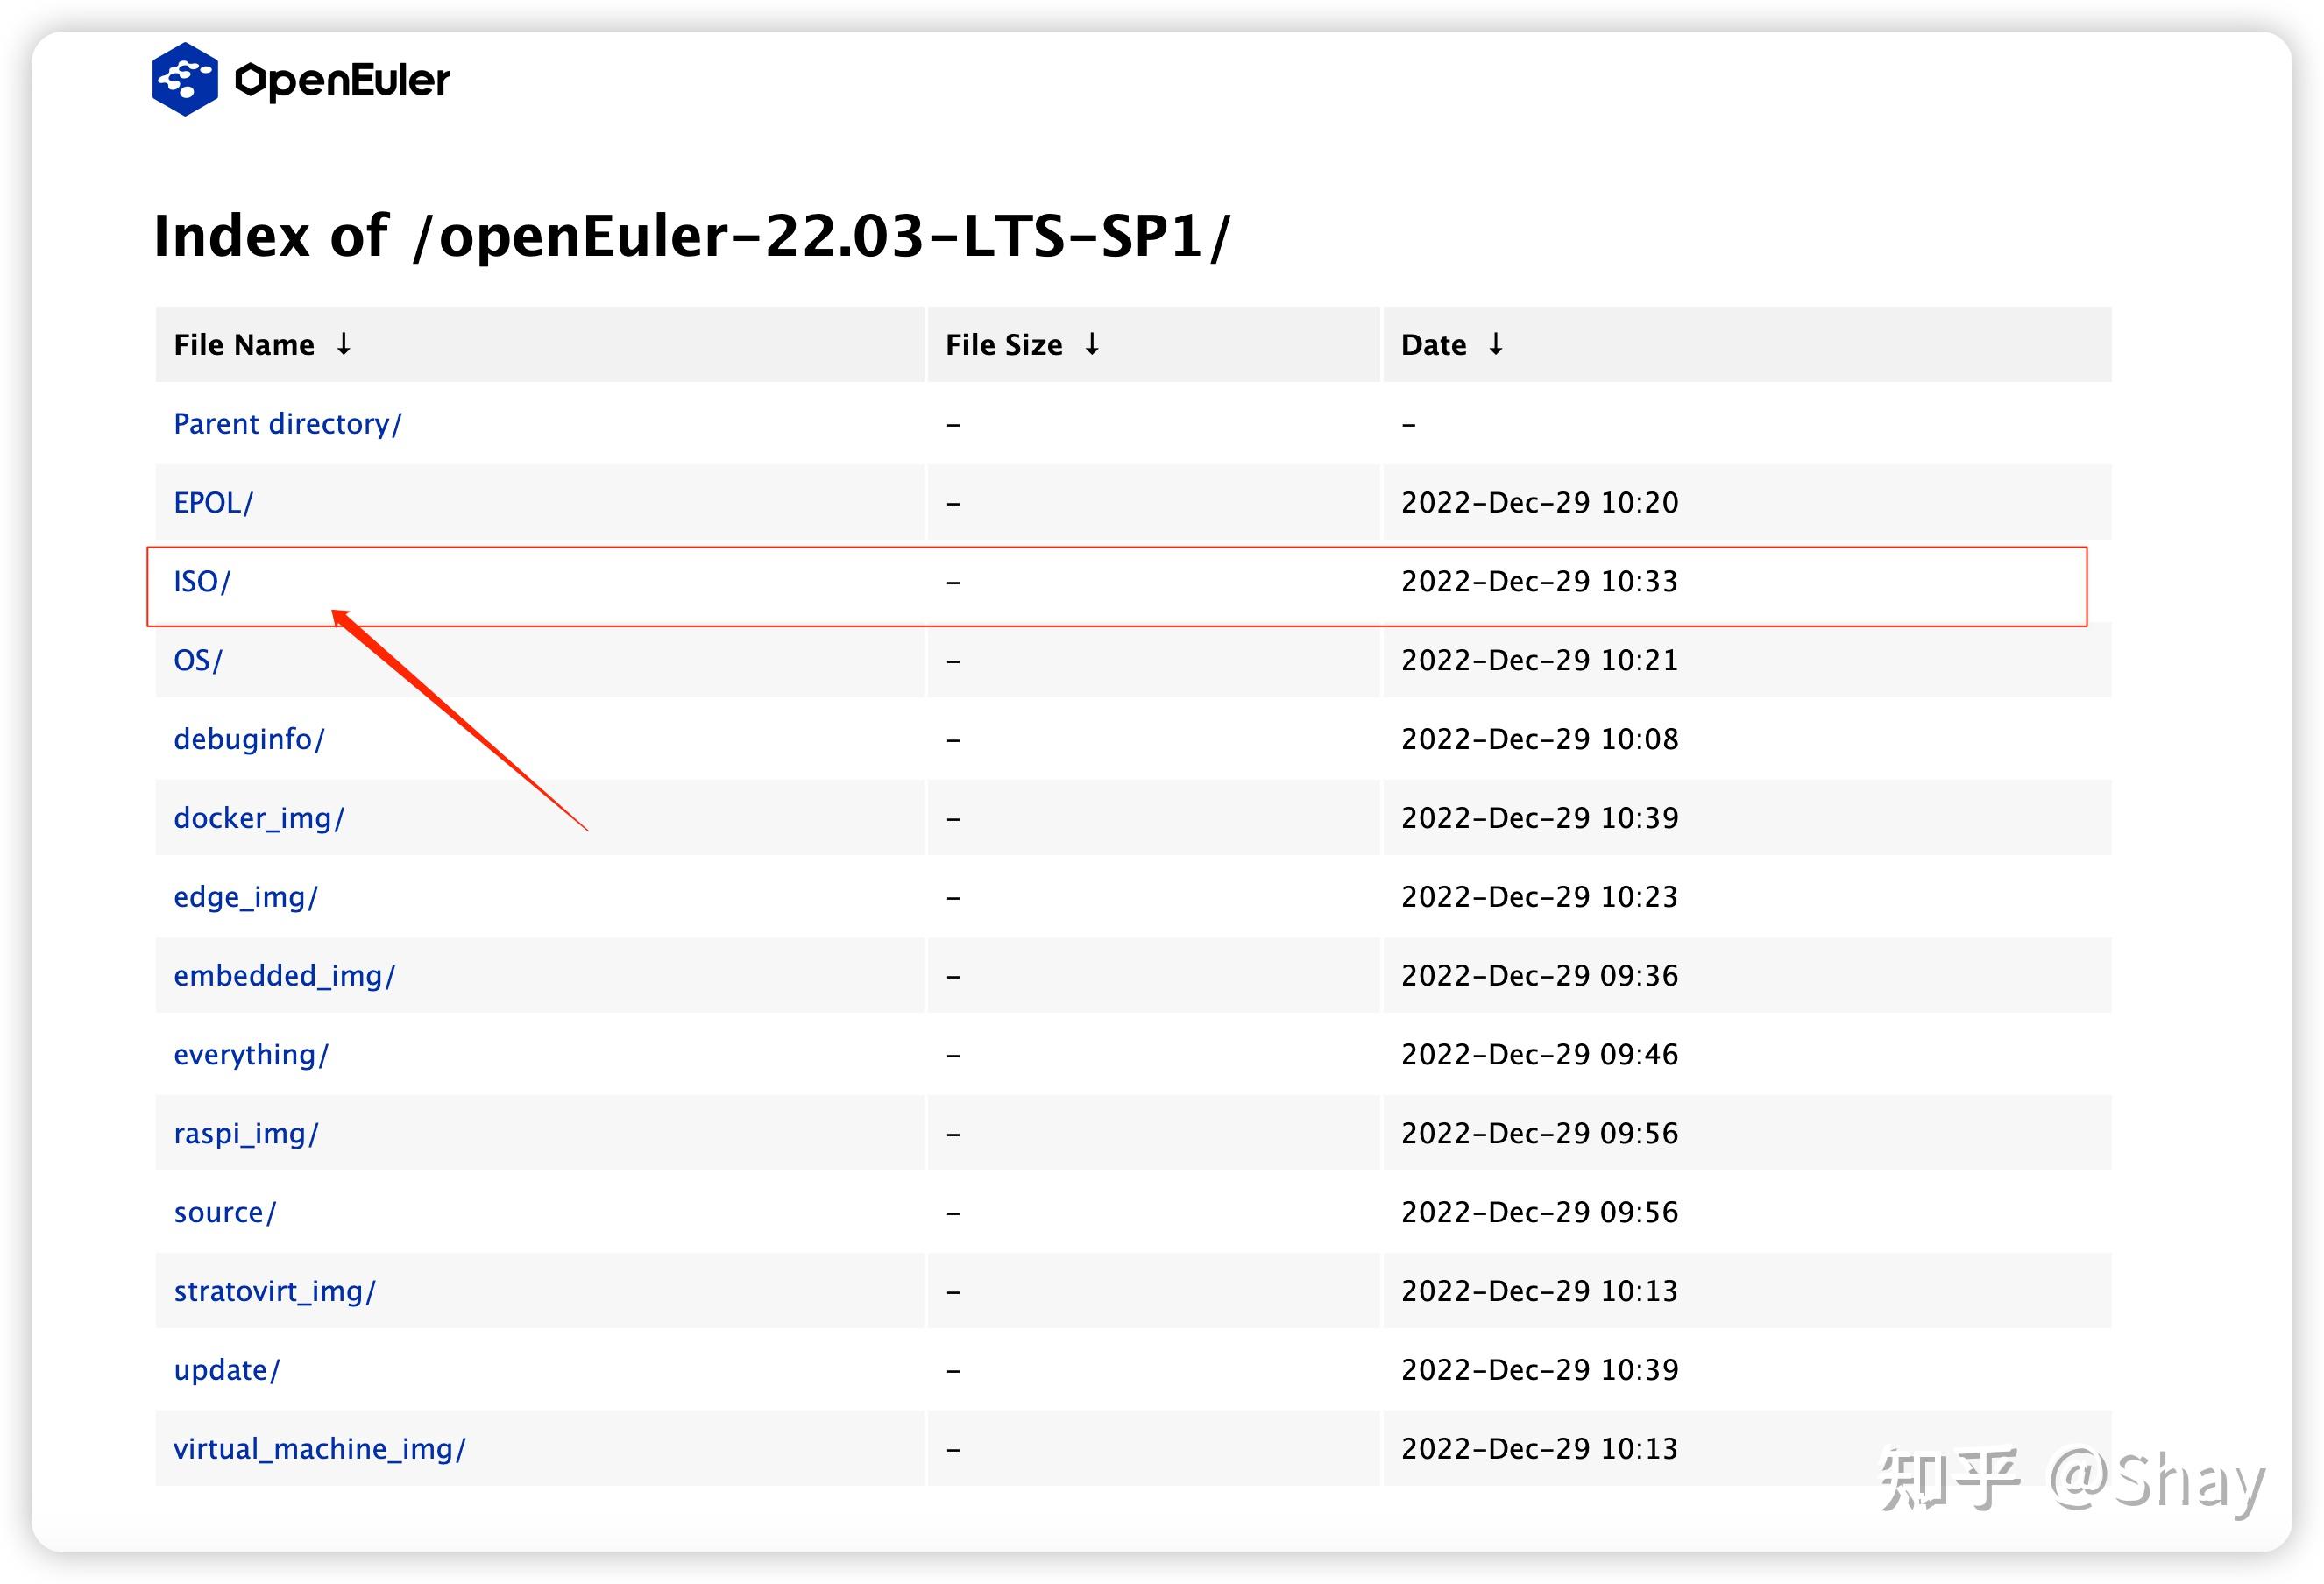Open the update directory
The height and width of the screenshot is (1584, 2324).
[227, 1370]
